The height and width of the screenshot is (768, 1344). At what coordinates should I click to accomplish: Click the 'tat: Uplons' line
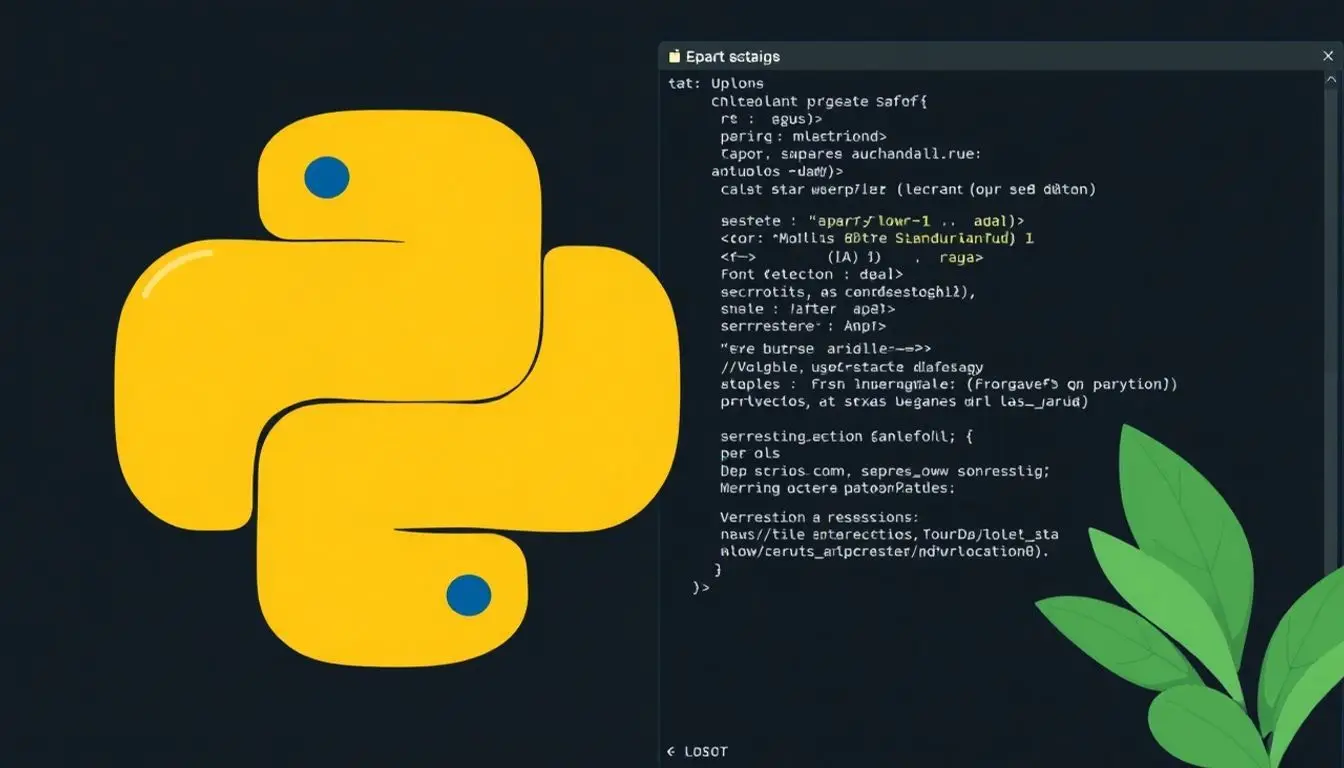(716, 84)
